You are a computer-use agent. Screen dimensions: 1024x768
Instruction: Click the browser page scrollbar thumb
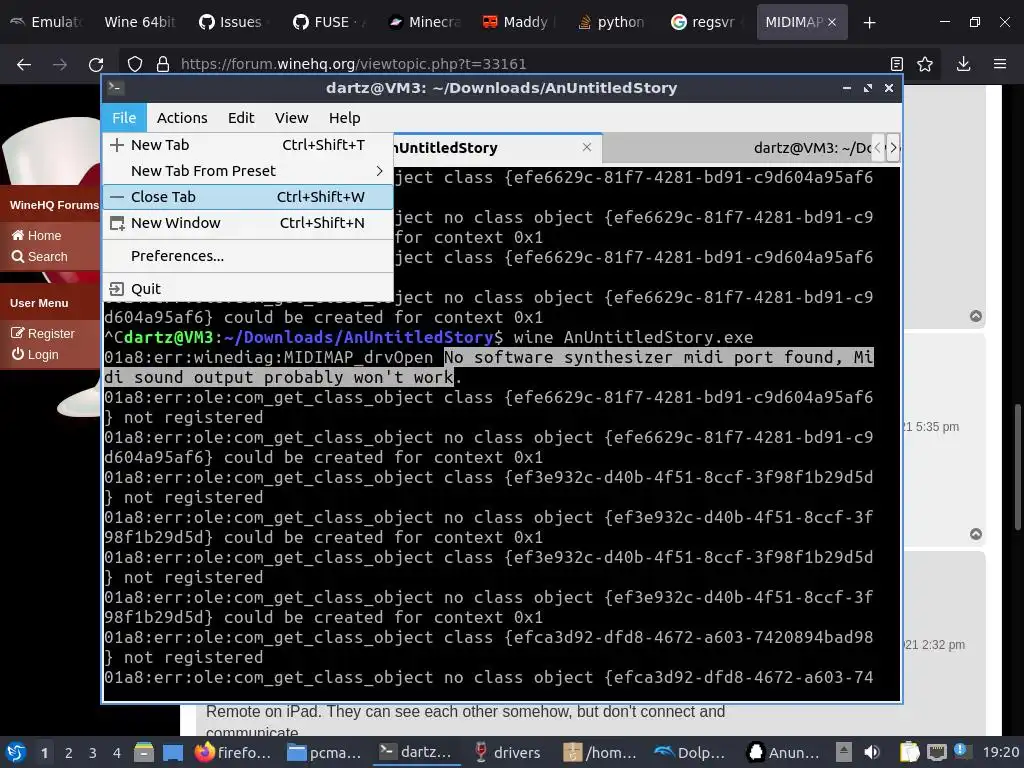[1017, 467]
